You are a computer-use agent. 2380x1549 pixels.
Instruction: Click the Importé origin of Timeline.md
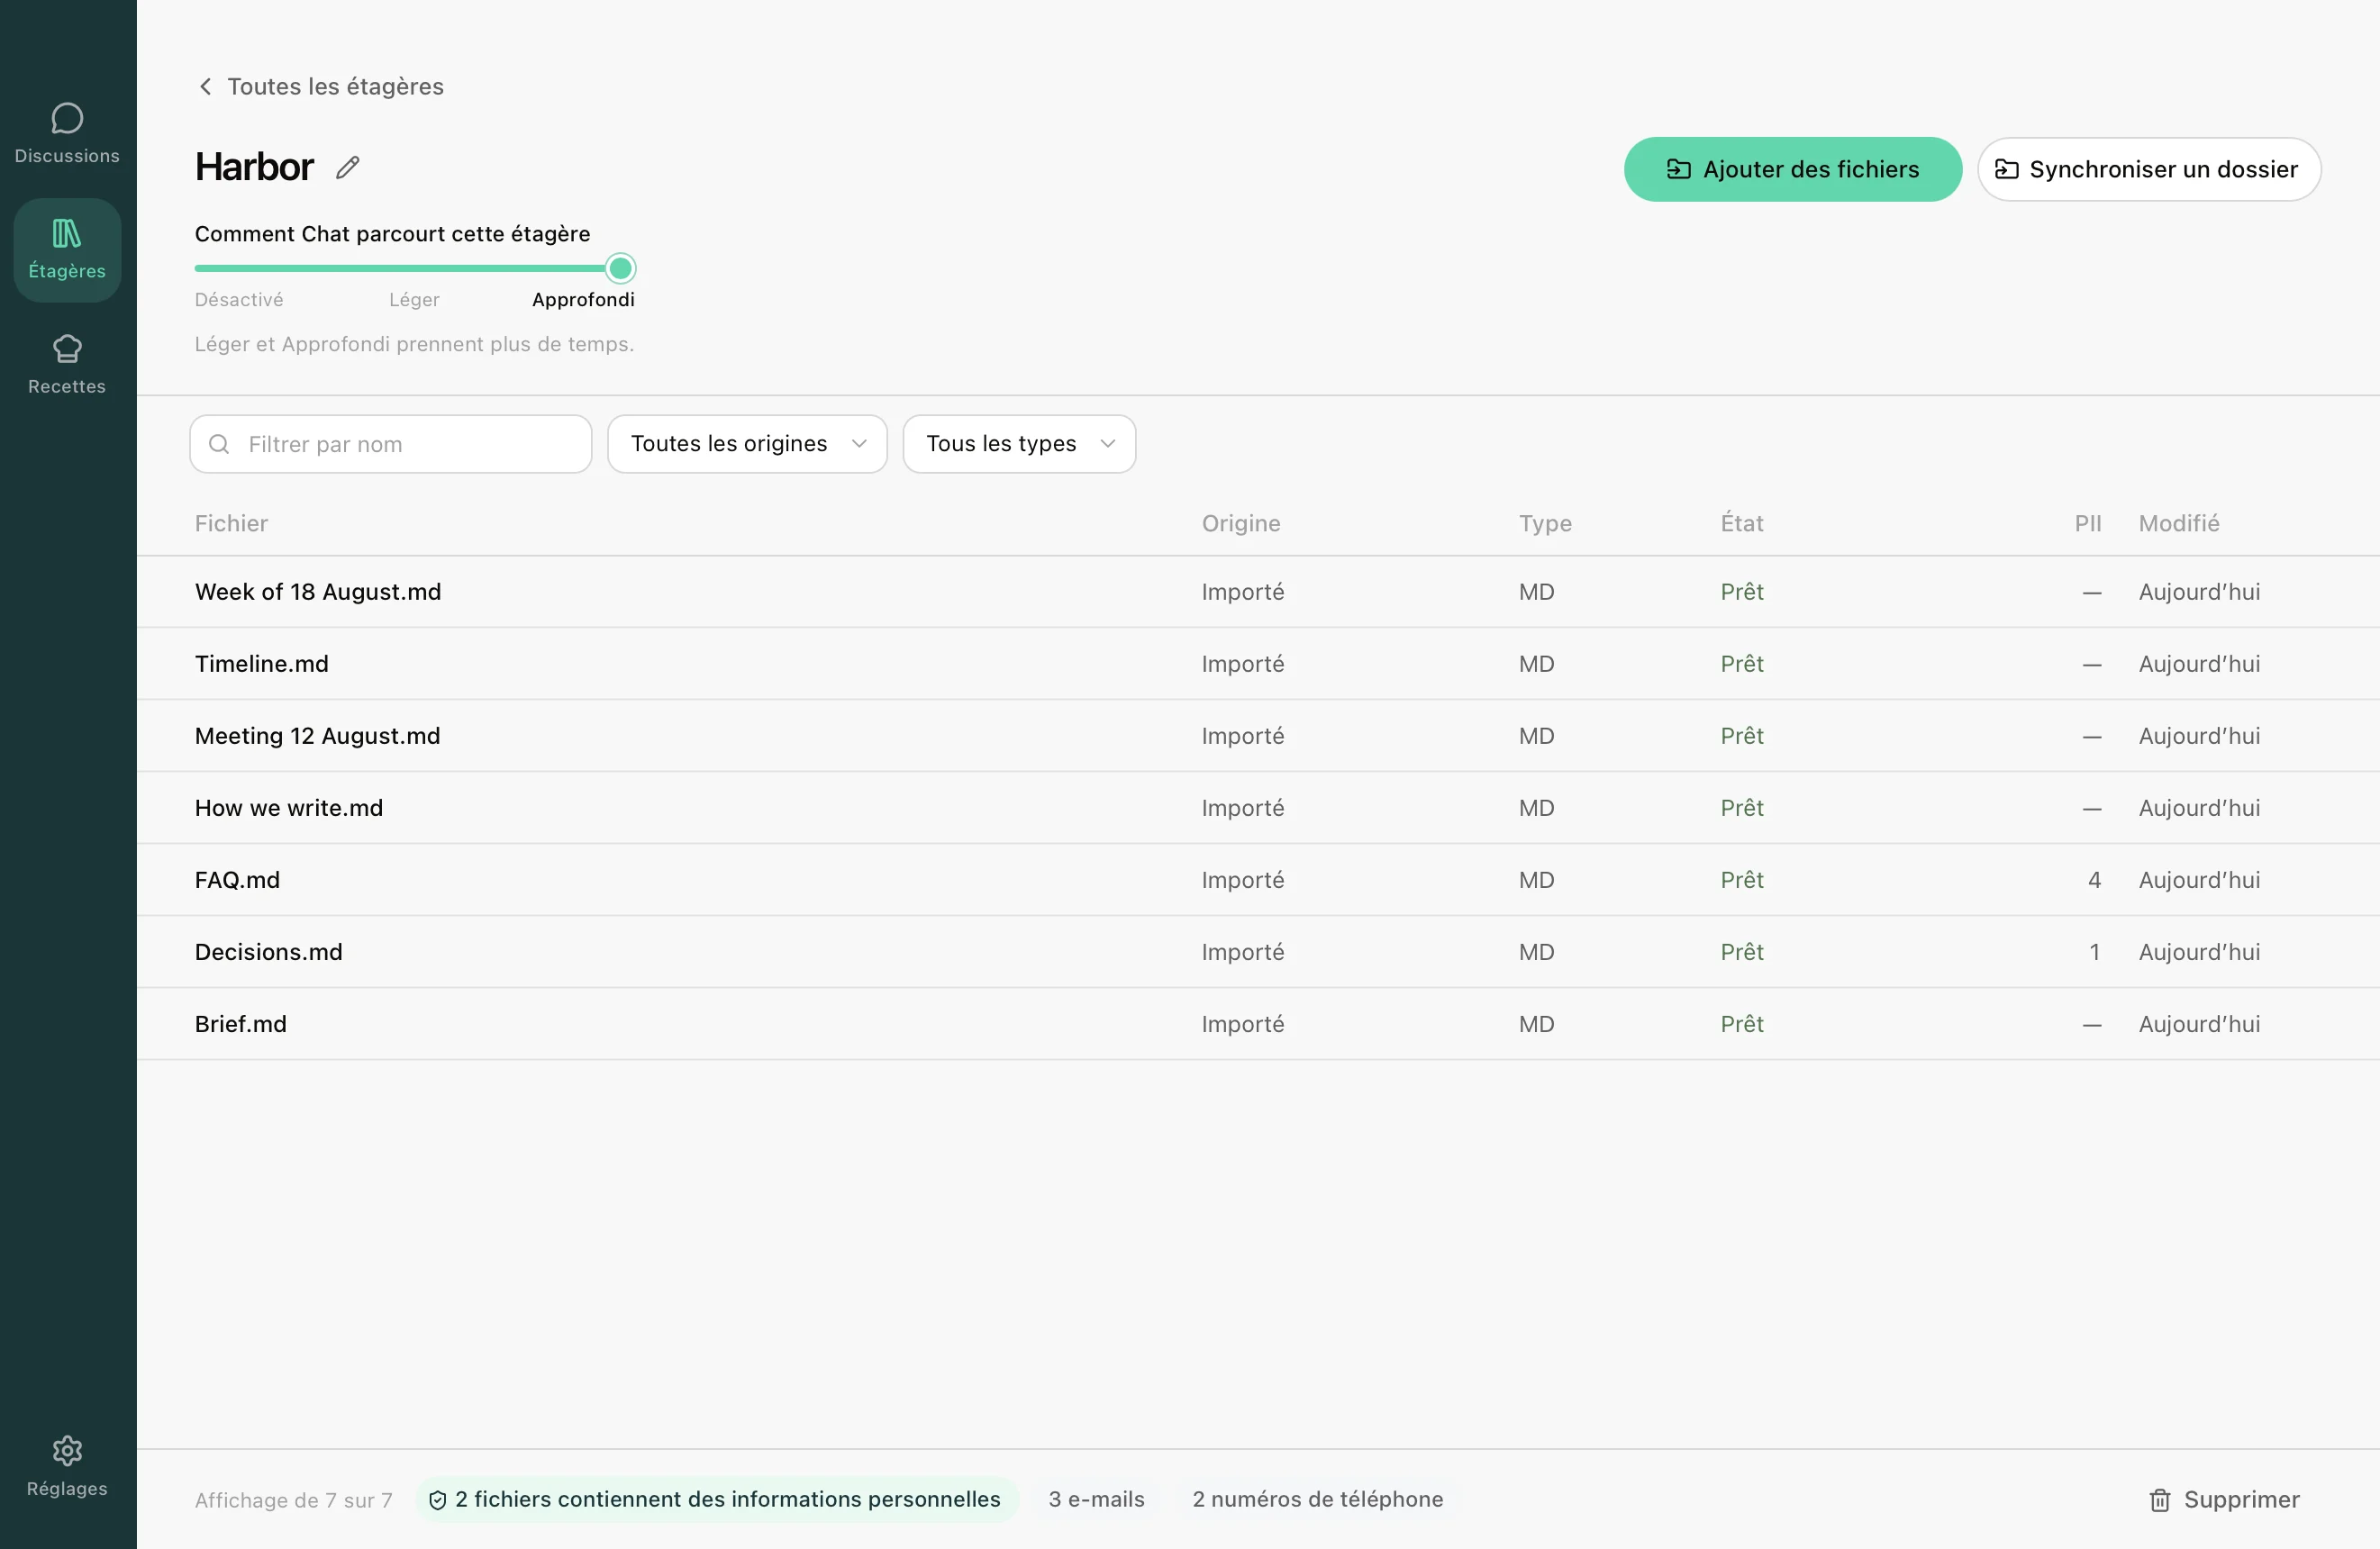tap(1243, 664)
